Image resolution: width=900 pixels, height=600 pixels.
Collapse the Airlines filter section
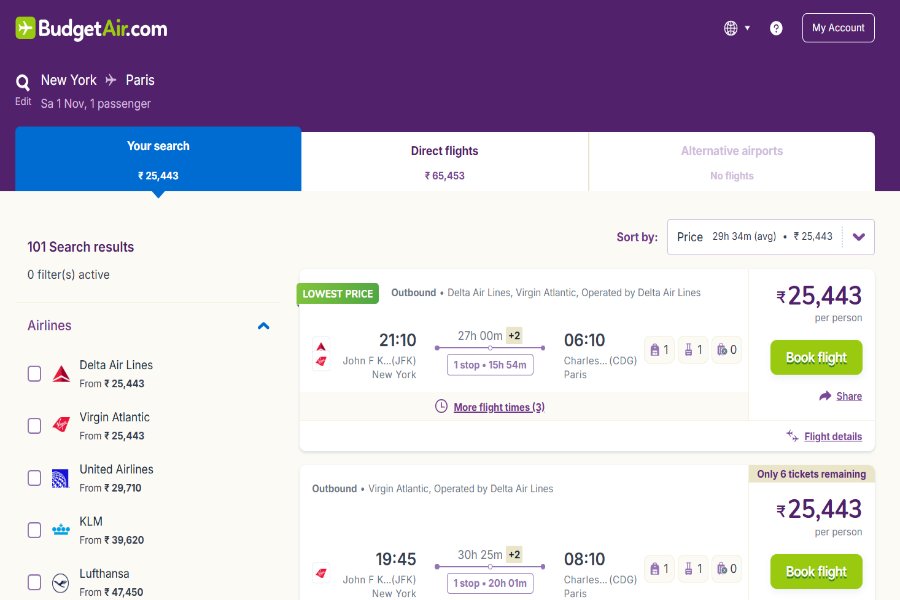[x=263, y=326]
